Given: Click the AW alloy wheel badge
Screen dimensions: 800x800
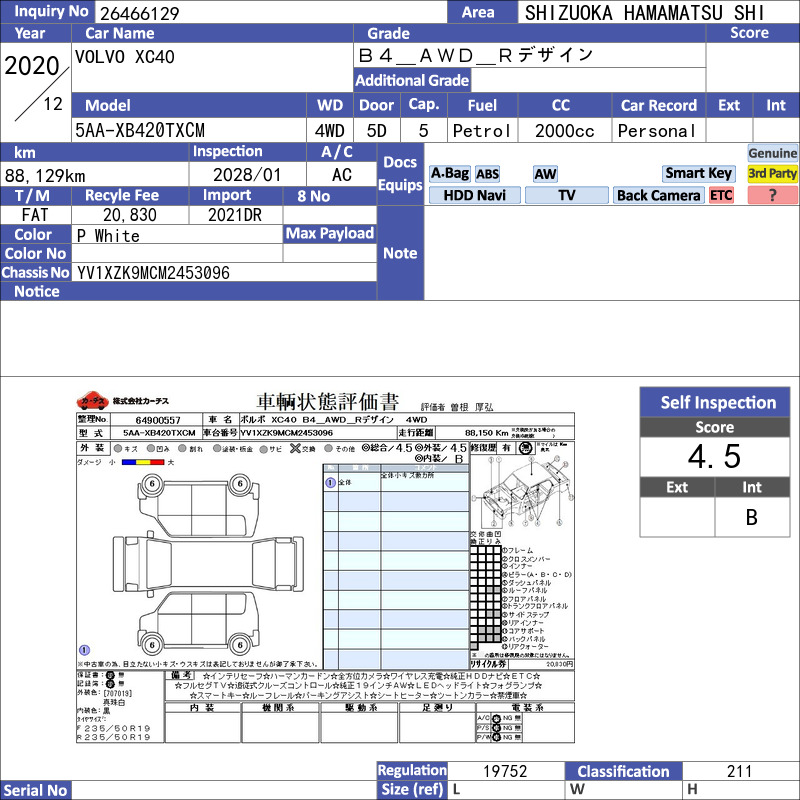Looking at the screenshot, I should pos(545,174).
